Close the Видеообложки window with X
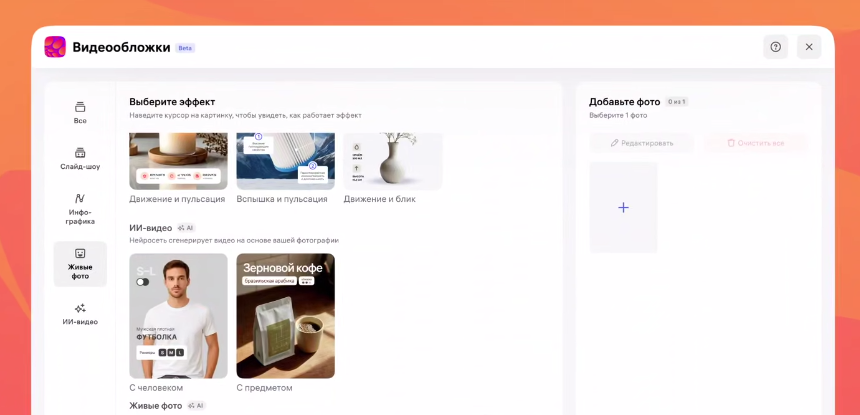The image size is (860, 415). 809,47
